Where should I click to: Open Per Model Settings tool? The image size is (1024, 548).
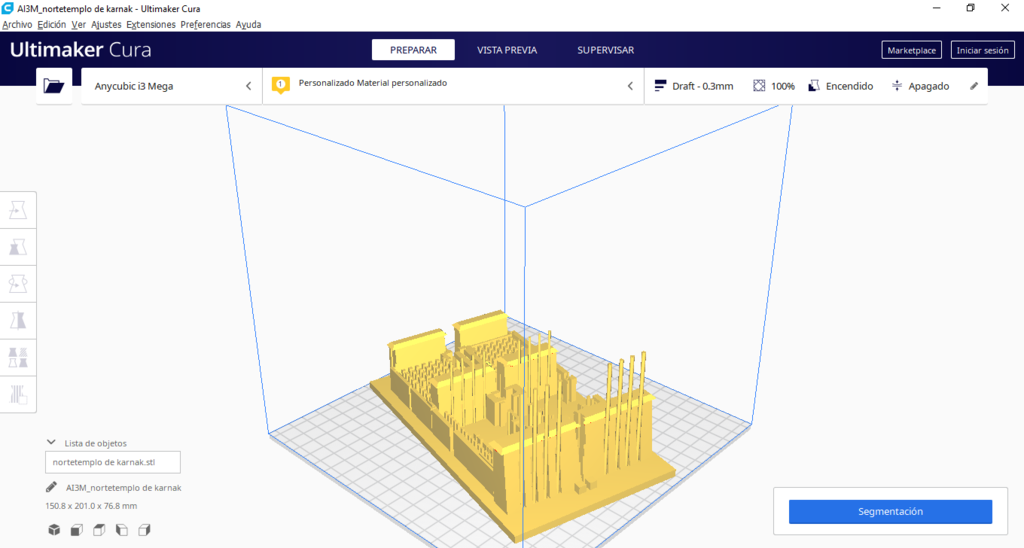click(18, 357)
